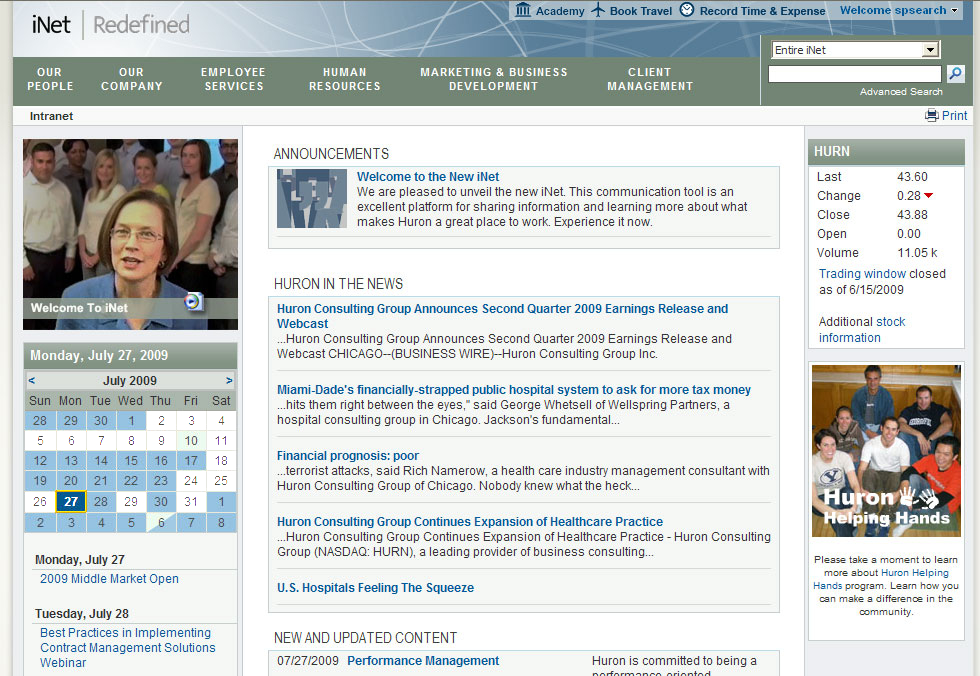View the 2009 Middle Market Open event
Viewport: 980px width, 676px height.
point(108,578)
